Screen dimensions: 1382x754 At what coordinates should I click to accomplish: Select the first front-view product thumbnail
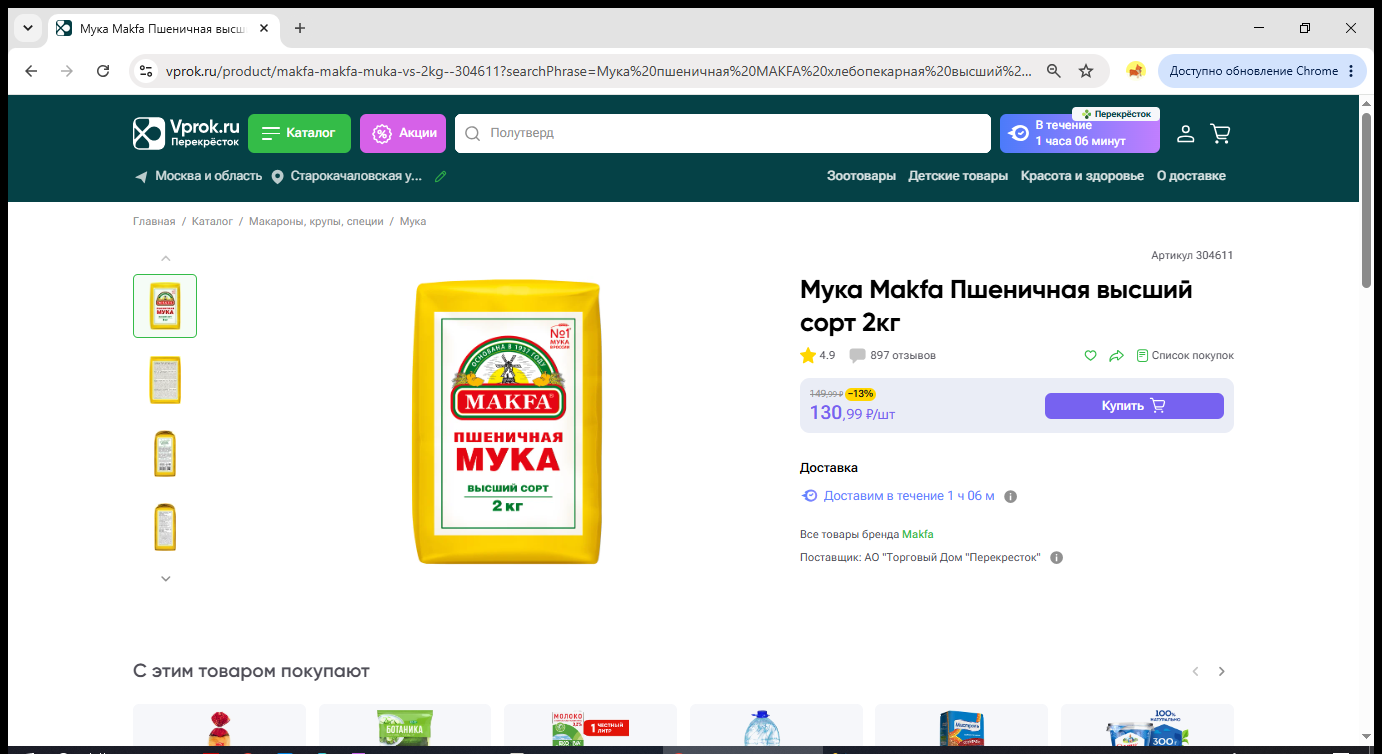pyautogui.click(x=165, y=306)
